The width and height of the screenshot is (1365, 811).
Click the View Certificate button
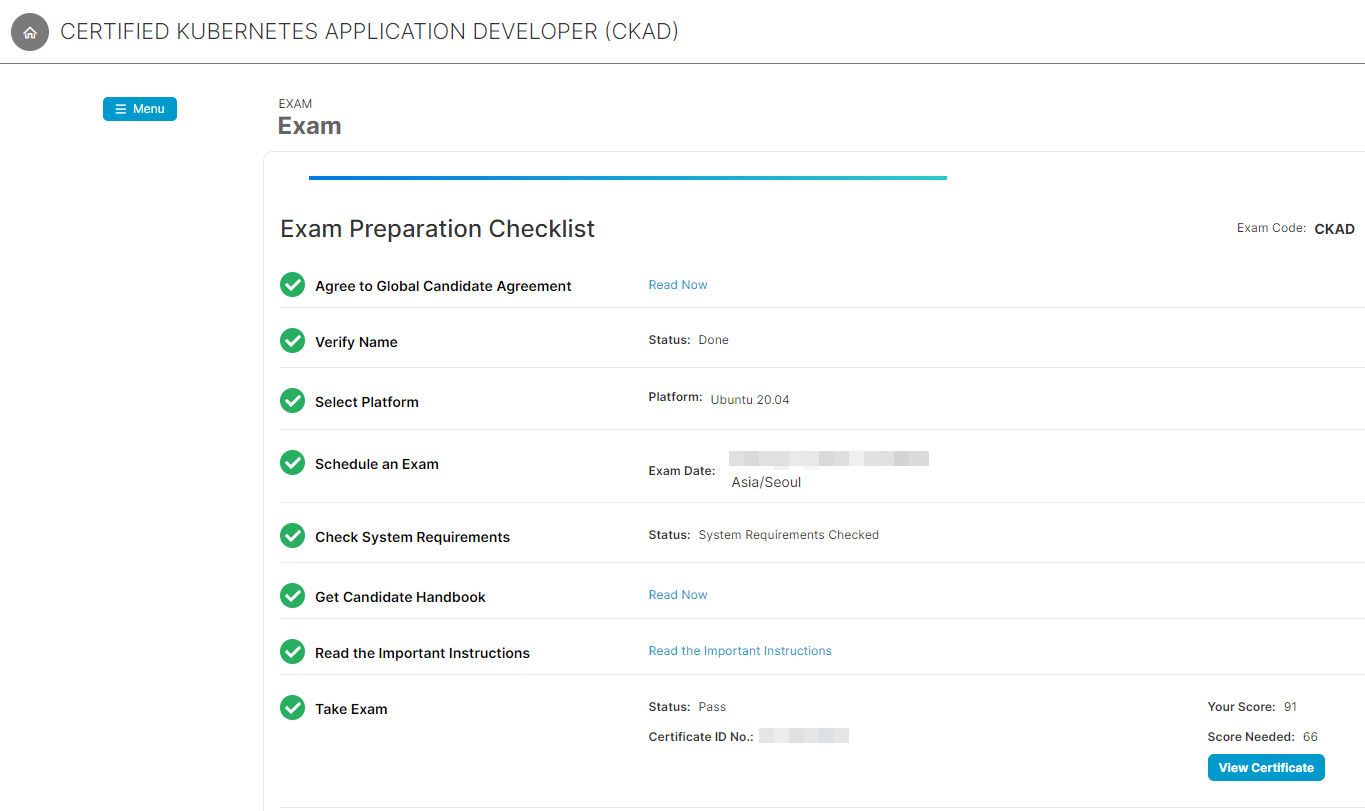(x=1266, y=768)
